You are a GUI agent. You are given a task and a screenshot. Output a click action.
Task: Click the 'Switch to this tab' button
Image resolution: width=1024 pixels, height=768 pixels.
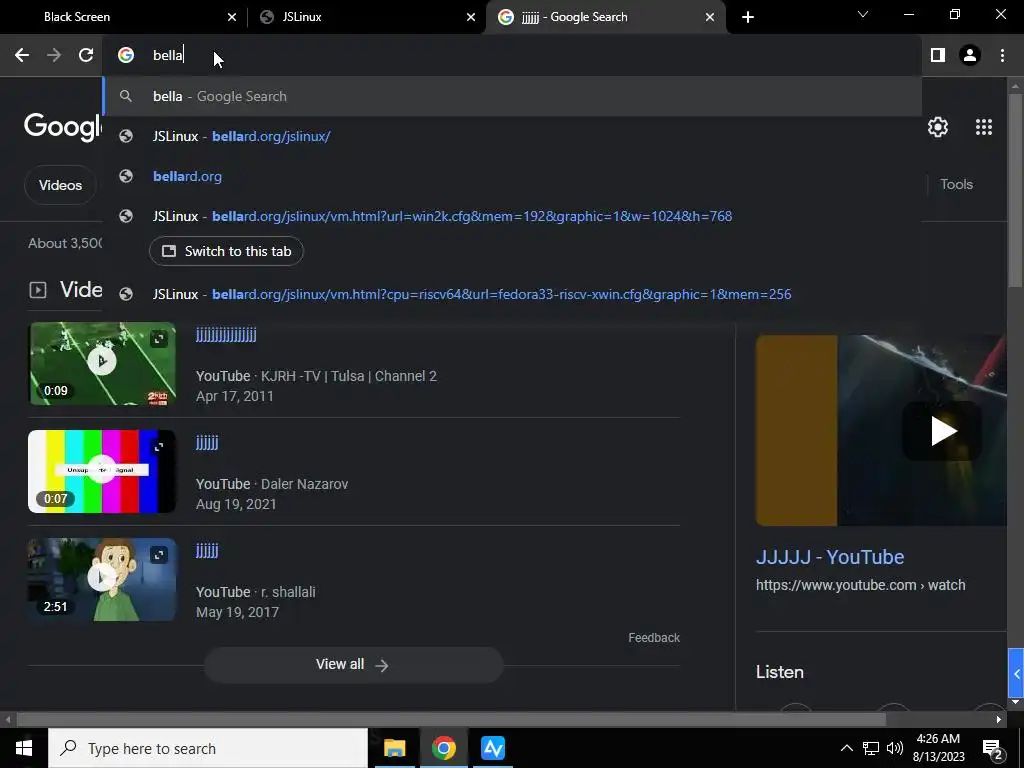[226, 251]
